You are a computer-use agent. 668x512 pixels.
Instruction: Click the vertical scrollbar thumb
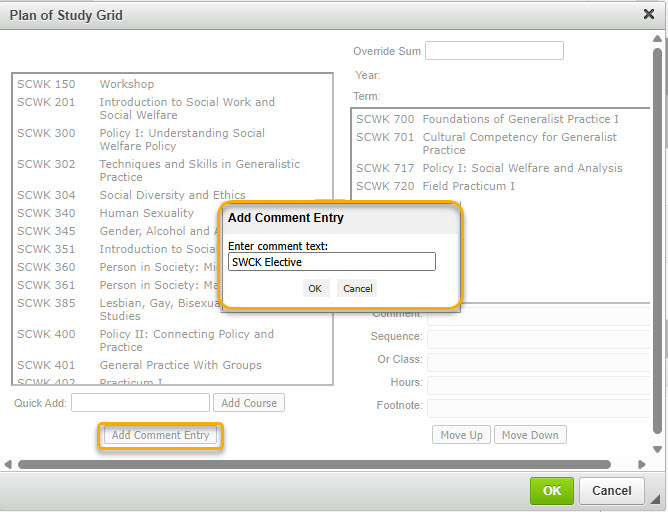pyautogui.click(x=657, y=241)
